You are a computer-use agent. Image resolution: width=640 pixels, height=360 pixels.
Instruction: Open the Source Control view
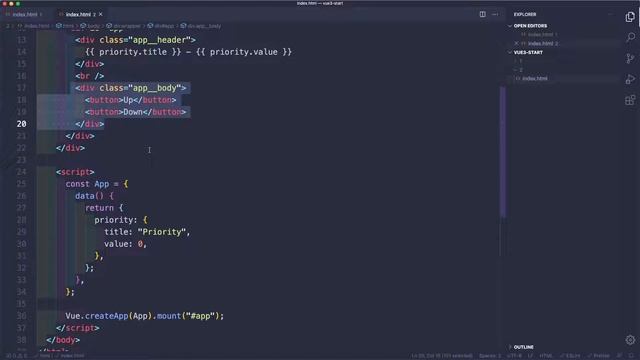(x=630, y=58)
